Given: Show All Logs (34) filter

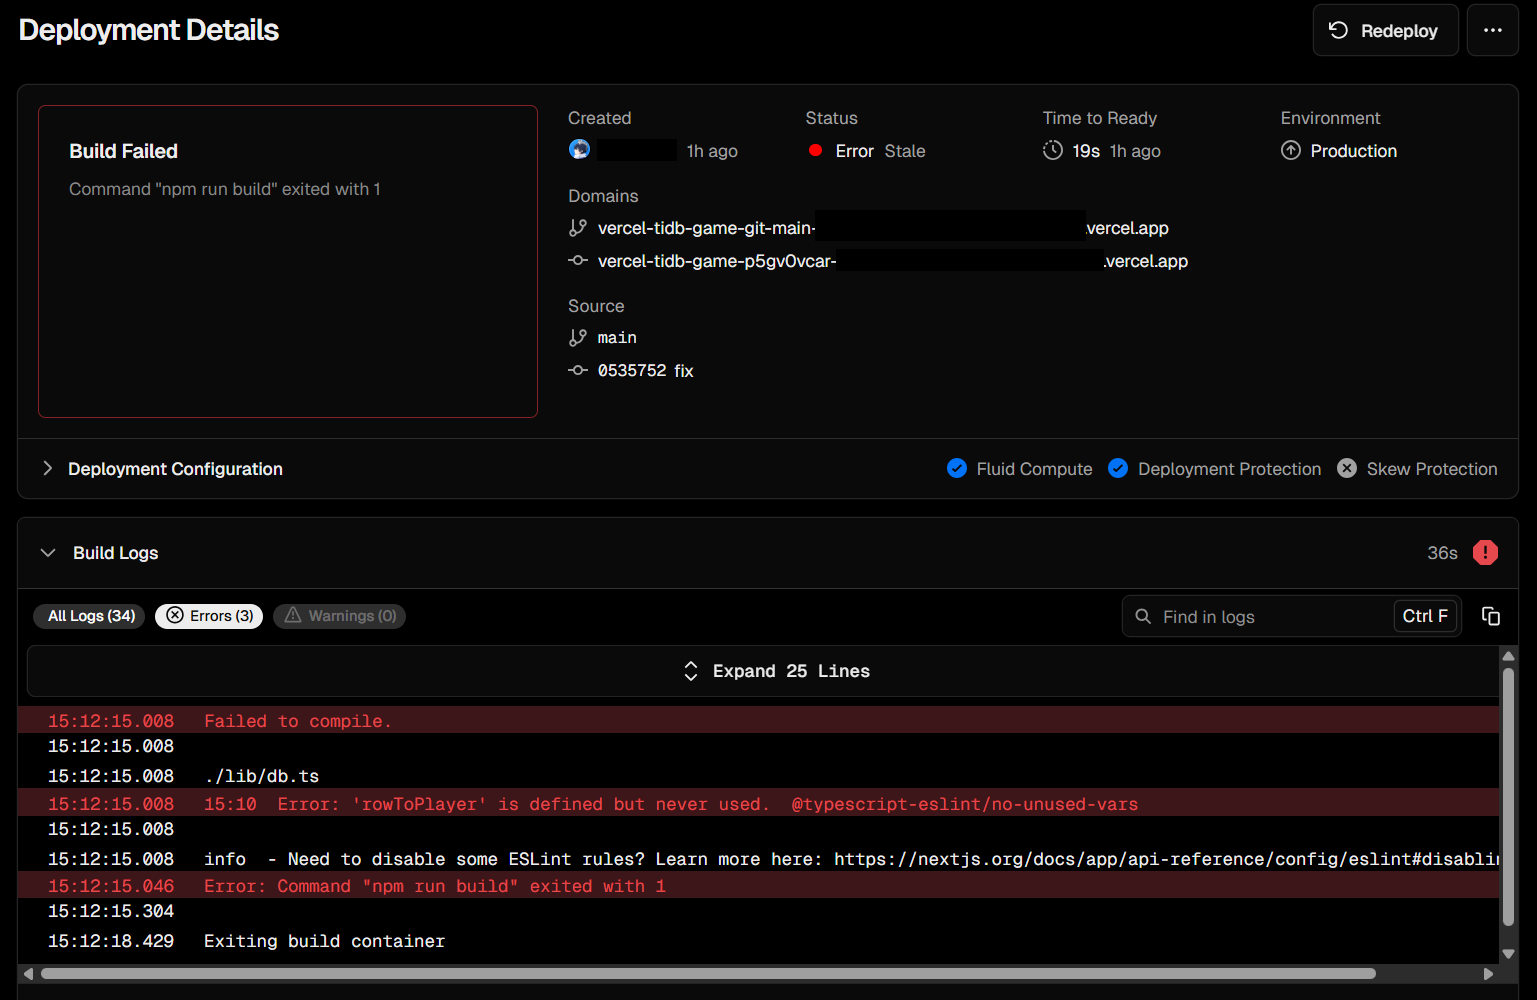Looking at the screenshot, I should tap(91, 616).
